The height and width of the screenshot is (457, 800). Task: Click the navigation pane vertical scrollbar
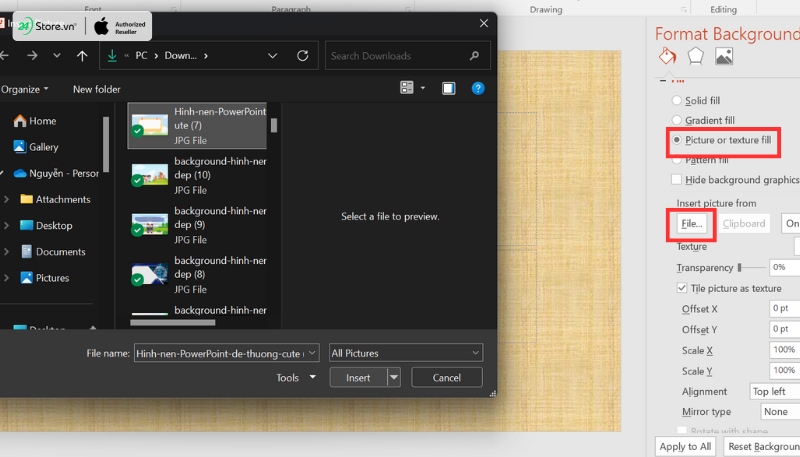pyautogui.click(x=106, y=144)
